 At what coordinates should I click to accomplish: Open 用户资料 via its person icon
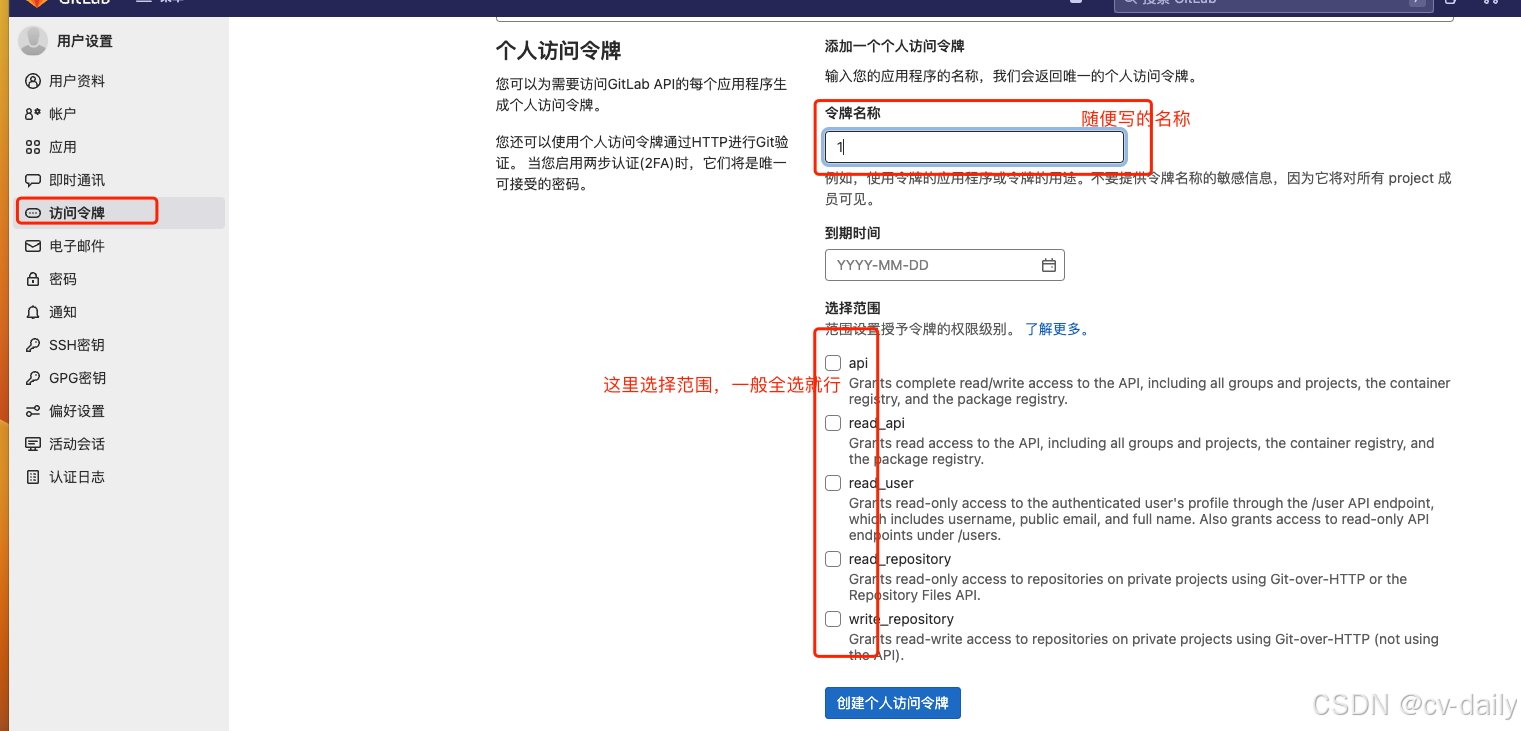pyautogui.click(x=33, y=81)
